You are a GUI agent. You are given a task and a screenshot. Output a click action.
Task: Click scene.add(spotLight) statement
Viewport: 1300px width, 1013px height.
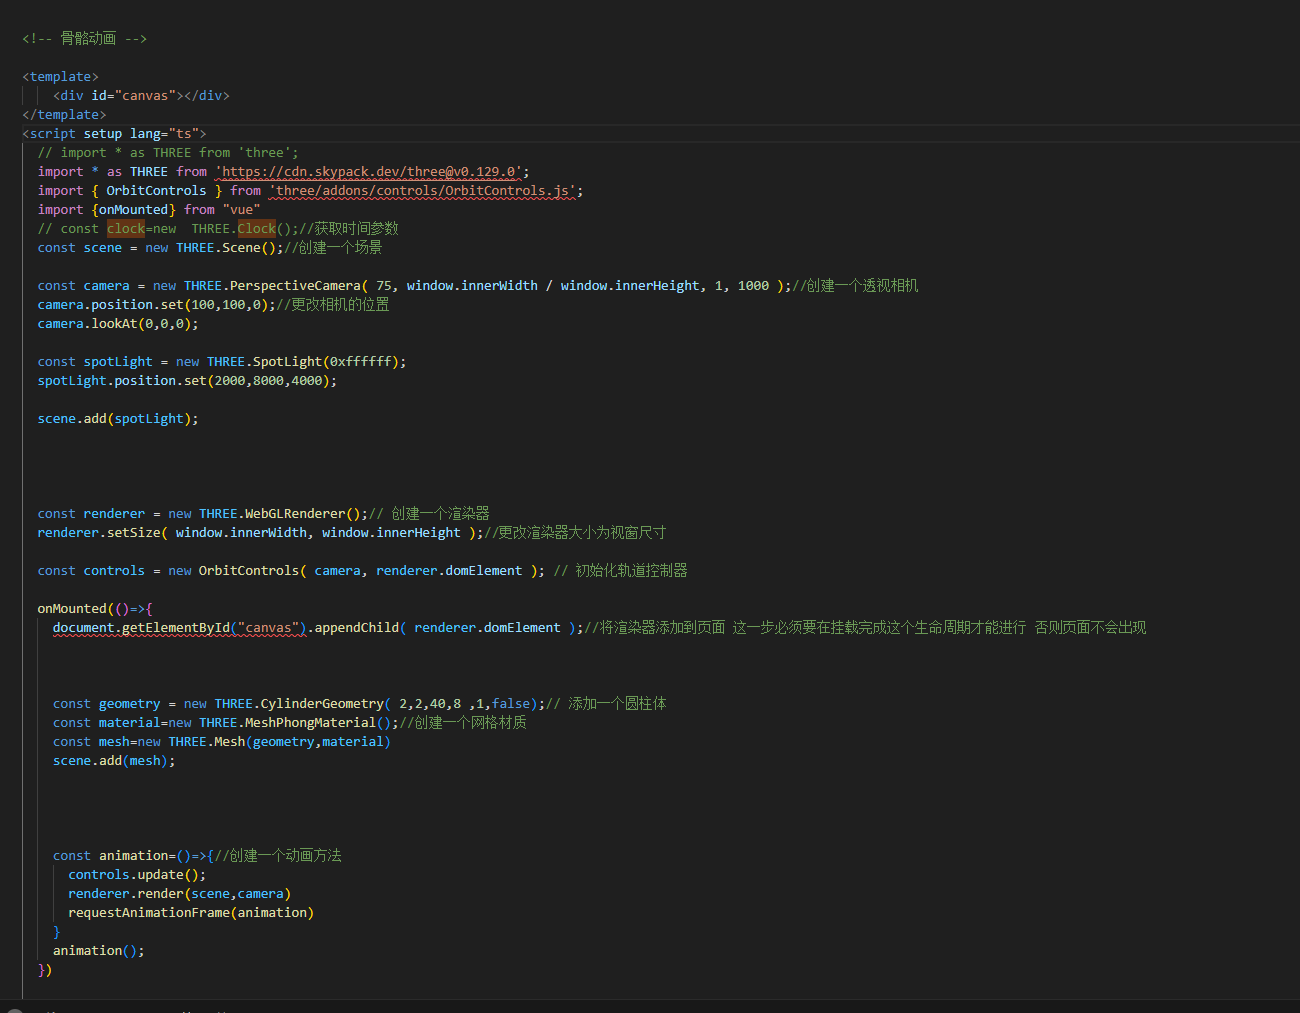pyautogui.click(x=118, y=419)
